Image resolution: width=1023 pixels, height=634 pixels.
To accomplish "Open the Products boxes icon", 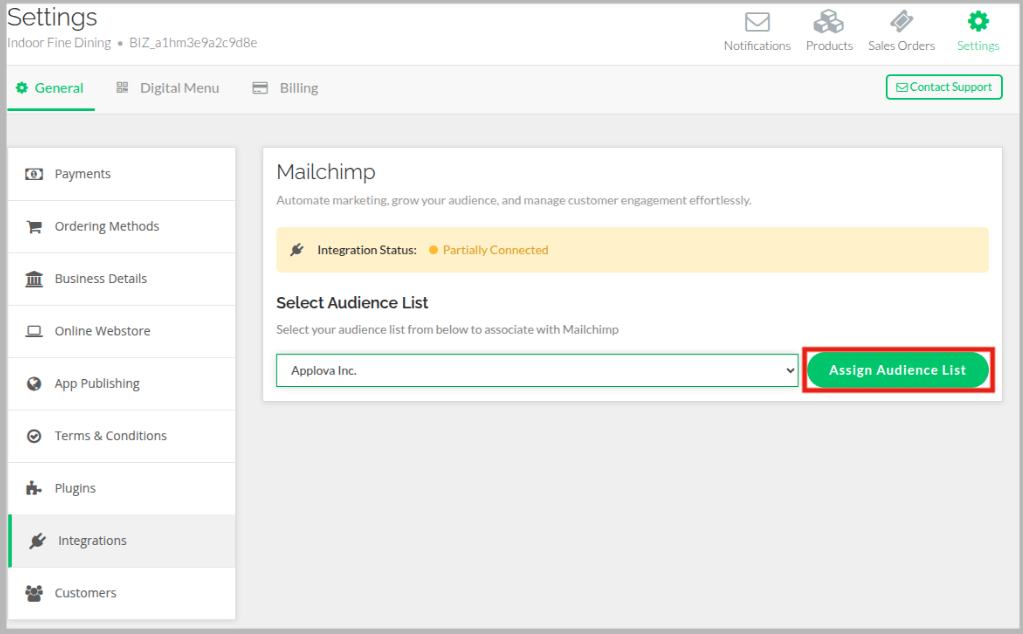I will [x=829, y=22].
